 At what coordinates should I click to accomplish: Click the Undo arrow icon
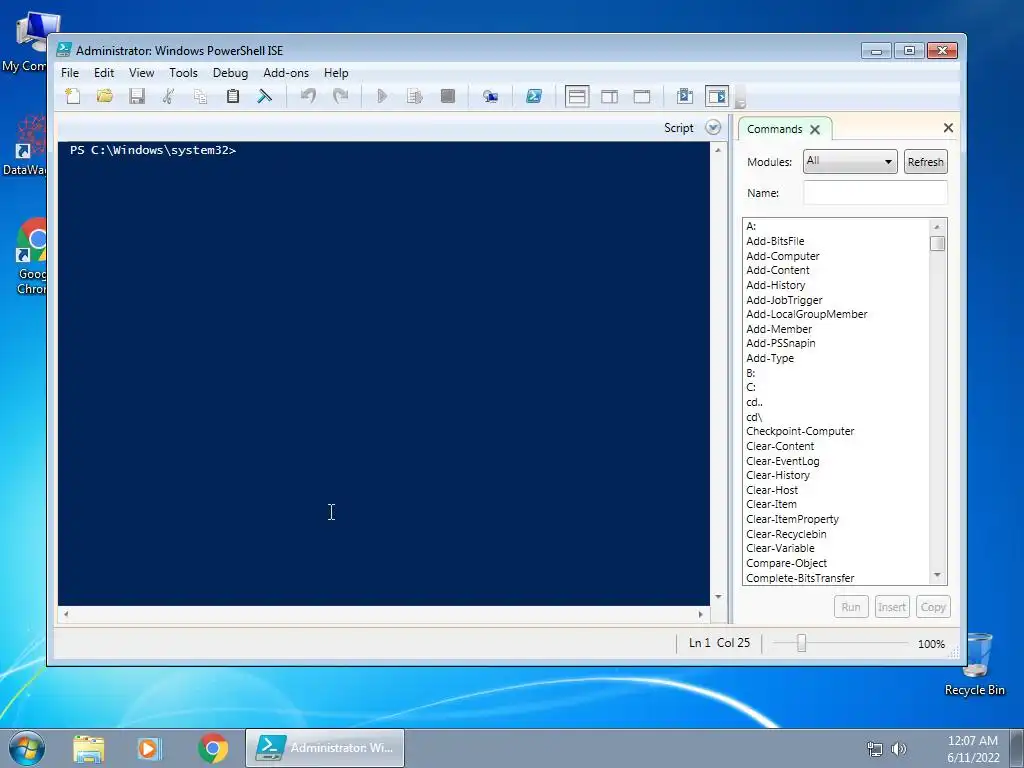click(x=308, y=97)
